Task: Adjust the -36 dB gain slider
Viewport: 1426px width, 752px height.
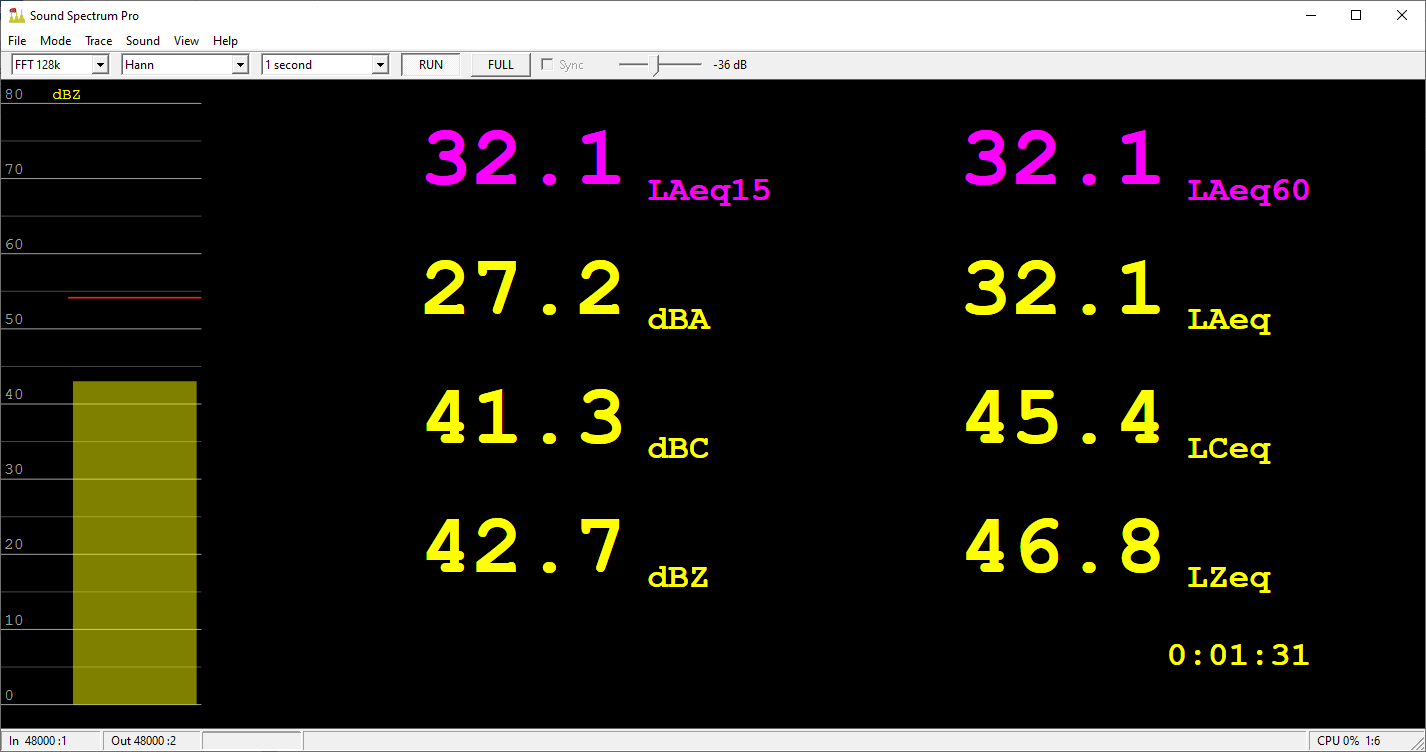Action: coord(661,63)
